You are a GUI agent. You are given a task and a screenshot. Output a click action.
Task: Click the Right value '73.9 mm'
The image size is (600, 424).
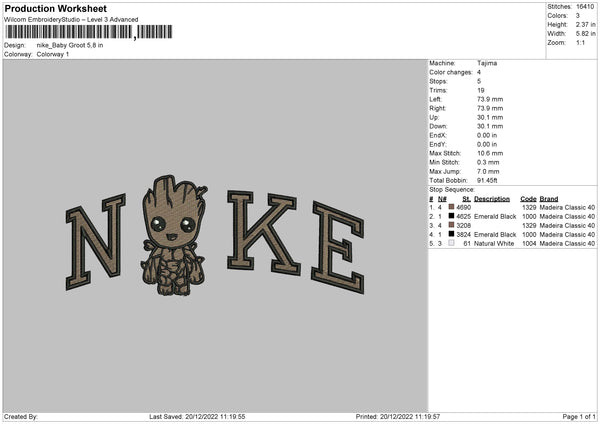[x=490, y=108]
